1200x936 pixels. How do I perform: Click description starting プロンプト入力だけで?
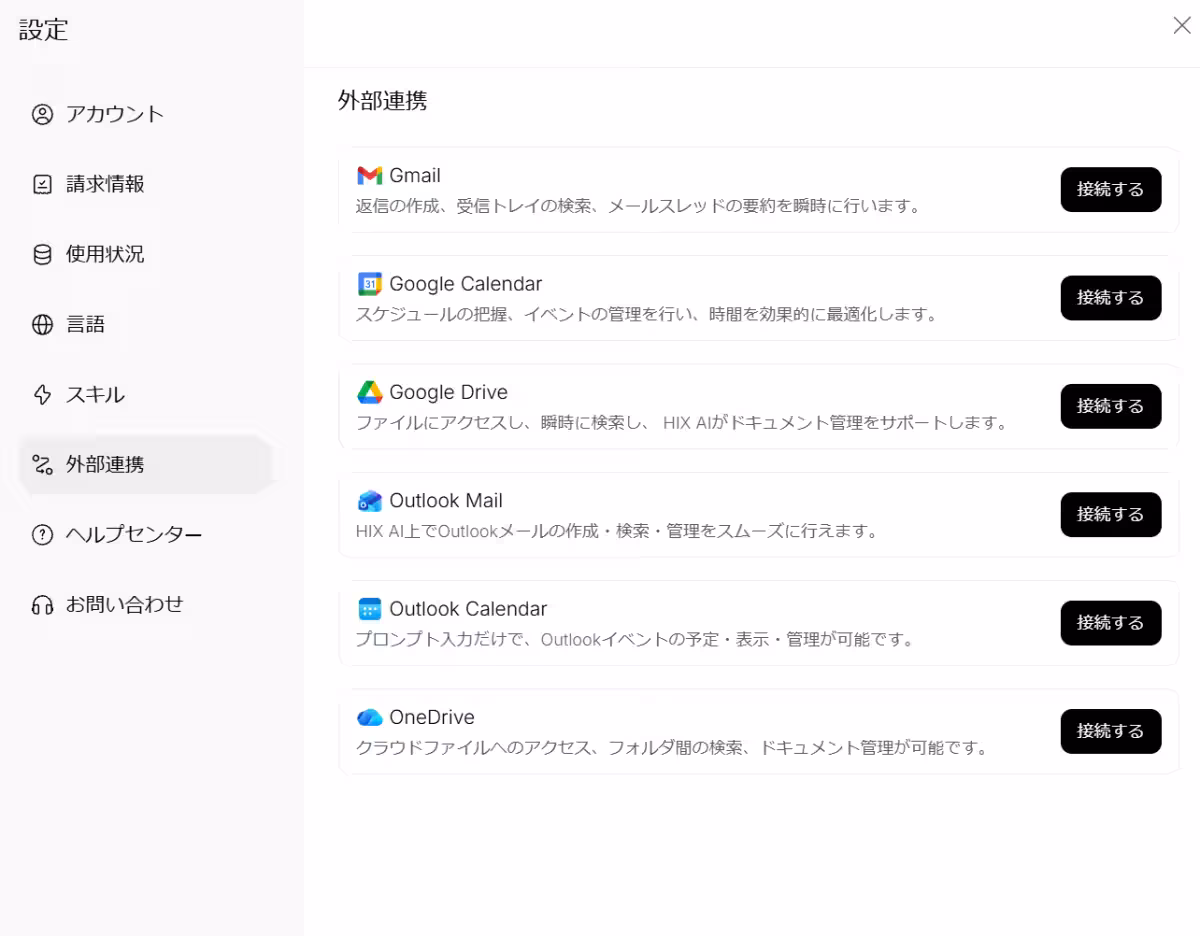point(636,639)
